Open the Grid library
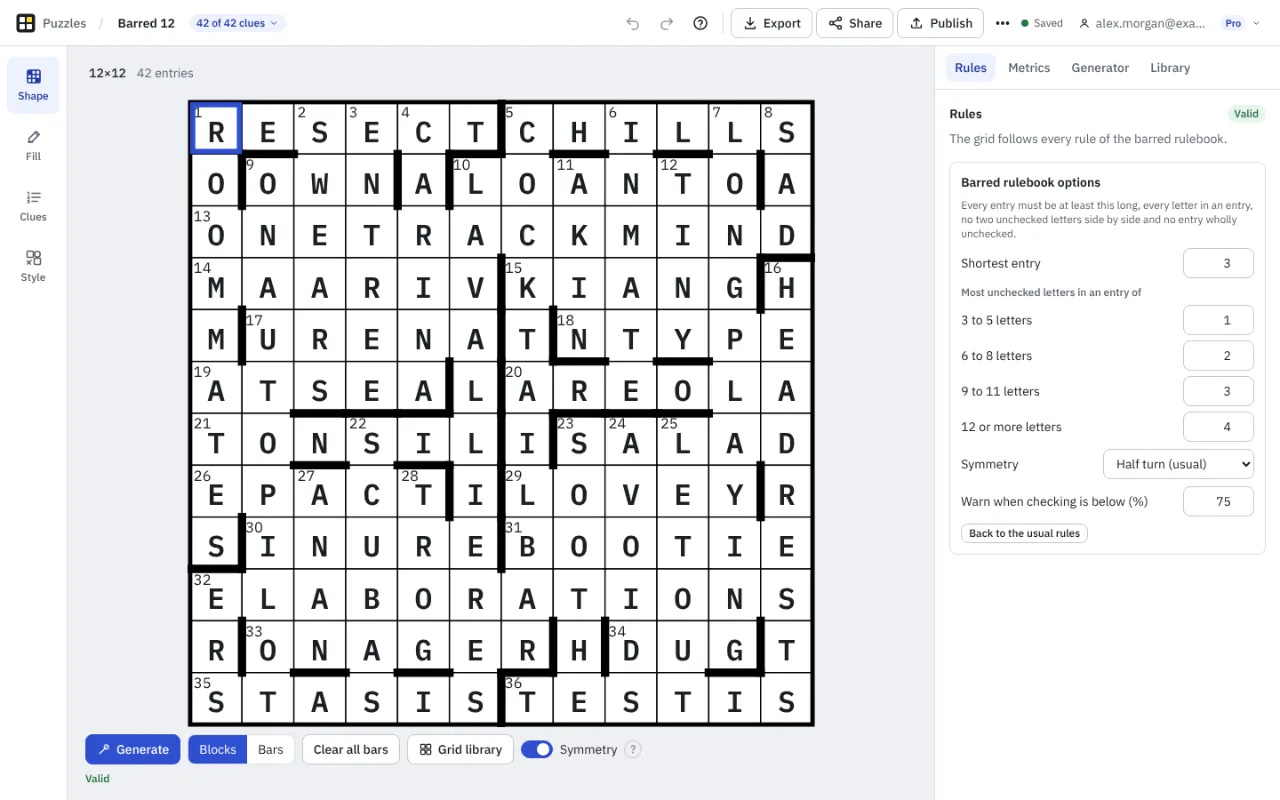Screen dimensions: 1280x800 (x=461, y=750)
